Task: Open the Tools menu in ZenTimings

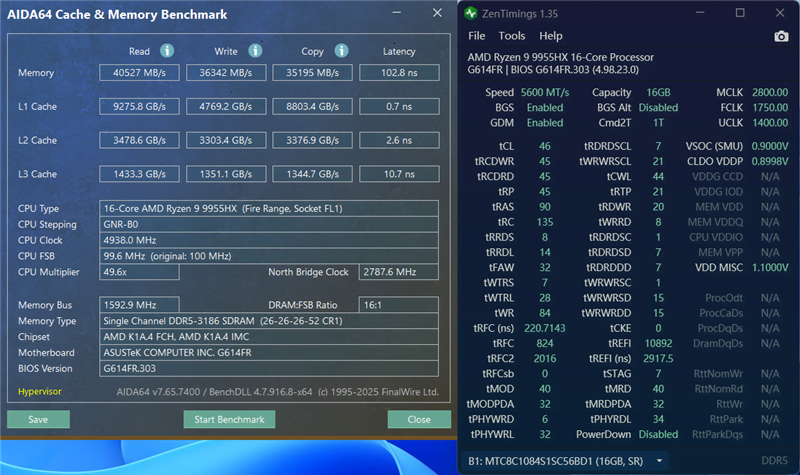Action: coord(512,36)
